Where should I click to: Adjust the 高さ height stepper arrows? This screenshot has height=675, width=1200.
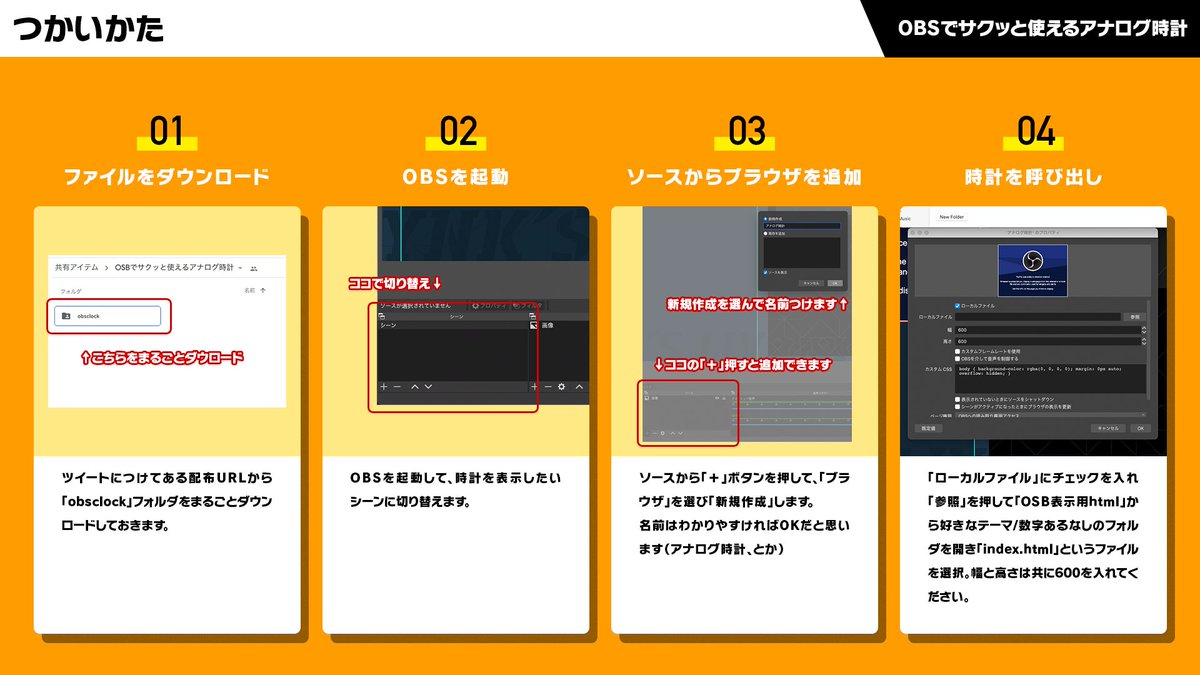1144,341
